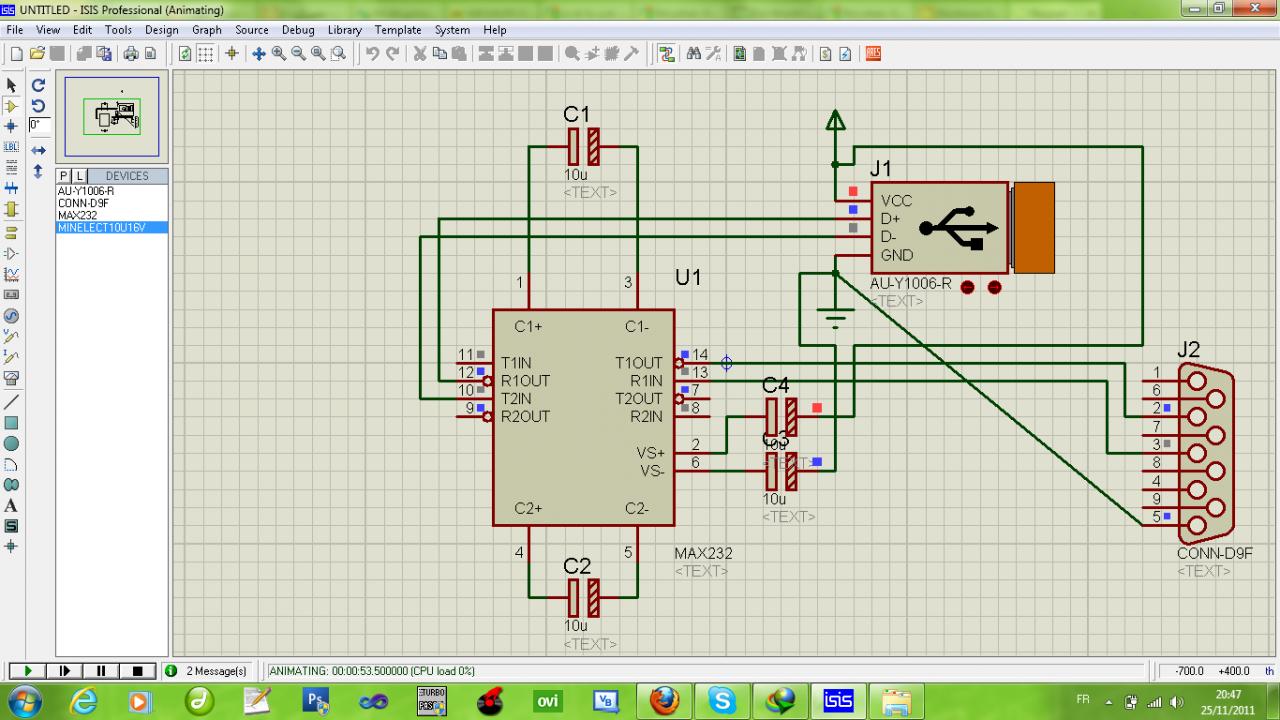
Task: Click the Wire Label mode icon
Action: click(12, 147)
